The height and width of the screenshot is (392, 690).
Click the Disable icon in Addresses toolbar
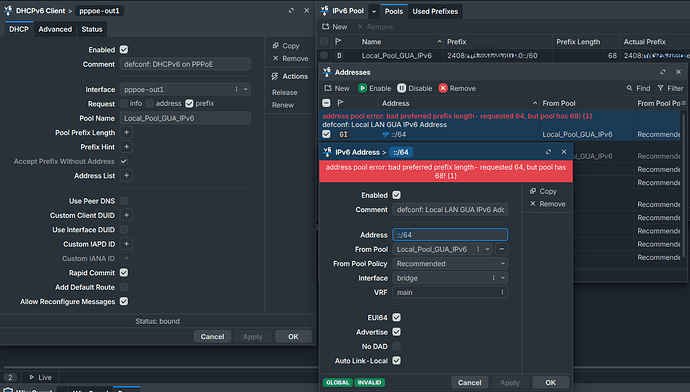click(401, 88)
